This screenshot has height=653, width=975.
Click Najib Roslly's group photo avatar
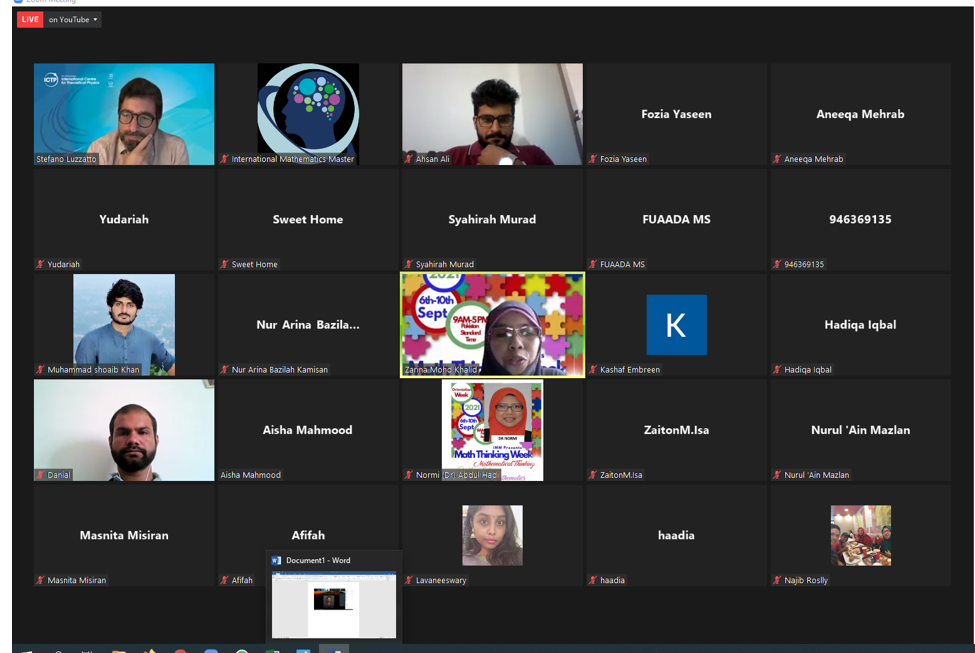[861, 535]
